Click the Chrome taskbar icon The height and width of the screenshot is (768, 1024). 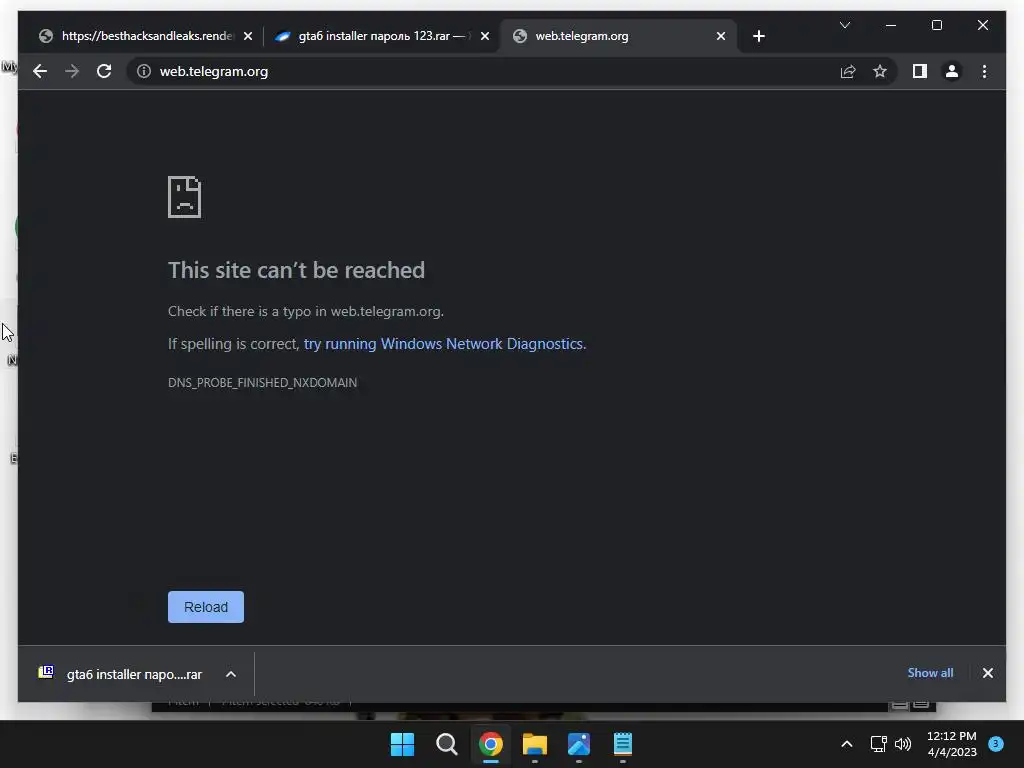pyautogui.click(x=490, y=744)
